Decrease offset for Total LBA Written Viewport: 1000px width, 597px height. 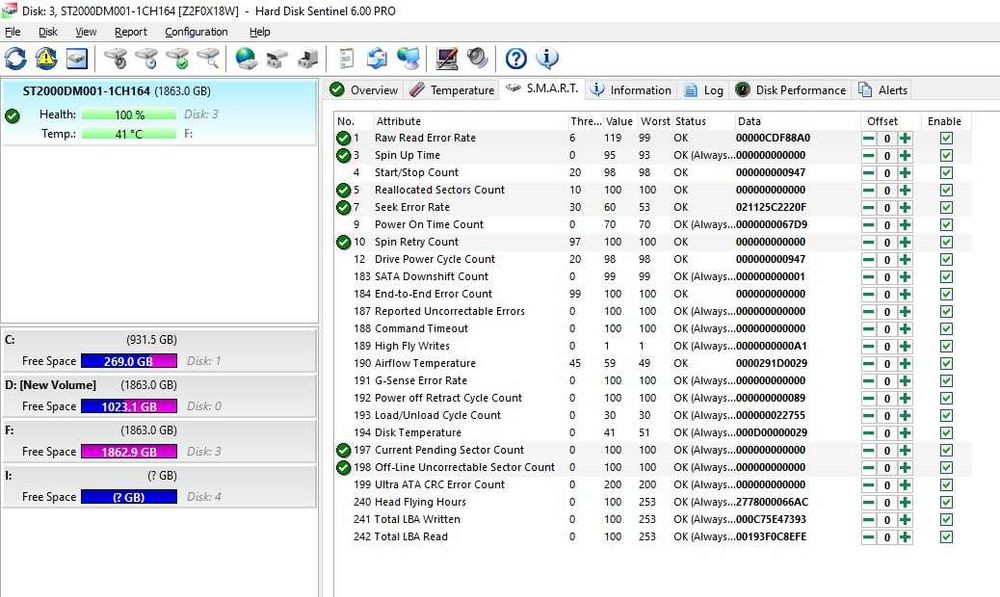pos(869,520)
